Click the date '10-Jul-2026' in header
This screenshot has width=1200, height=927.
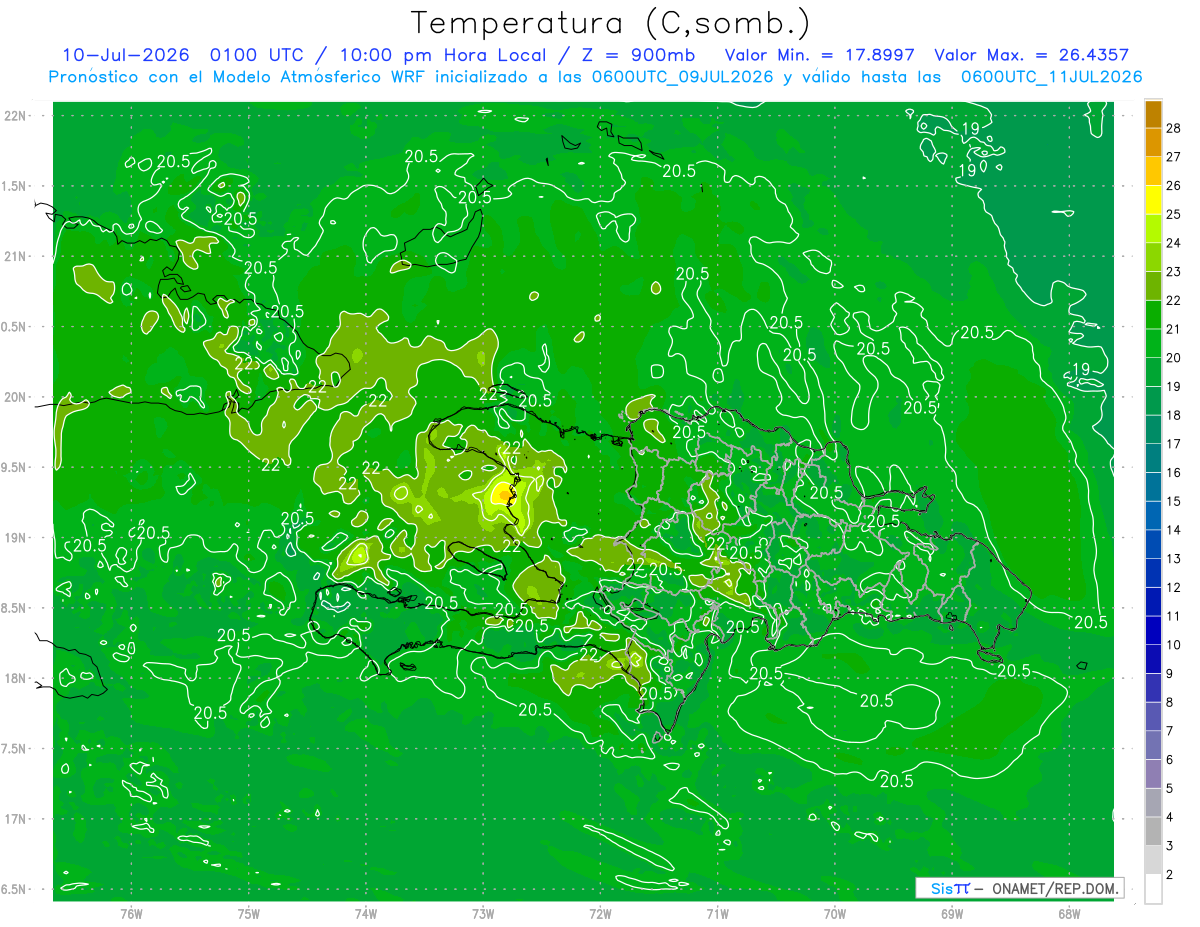click(126, 55)
